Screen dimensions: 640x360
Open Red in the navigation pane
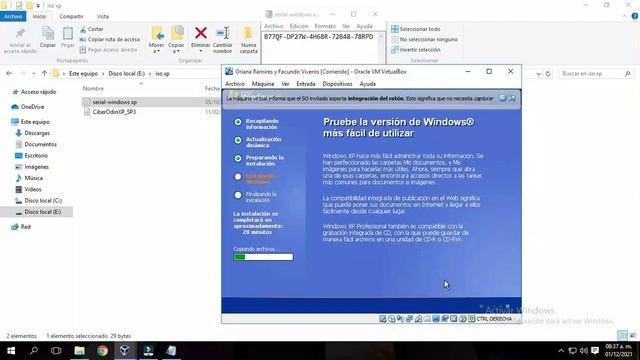(x=25, y=227)
